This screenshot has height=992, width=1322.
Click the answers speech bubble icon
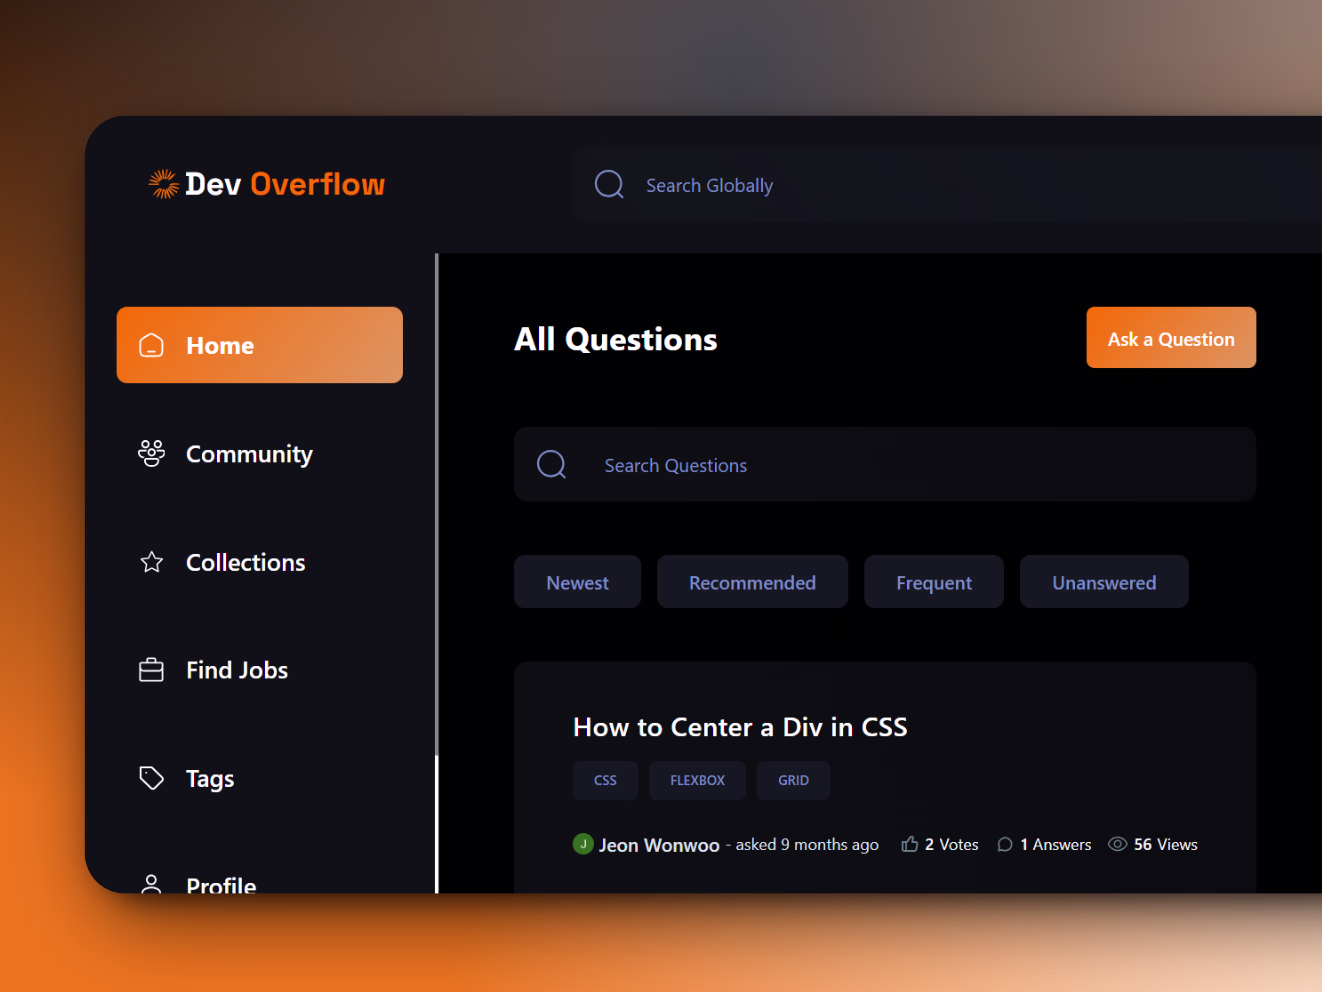(1004, 844)
